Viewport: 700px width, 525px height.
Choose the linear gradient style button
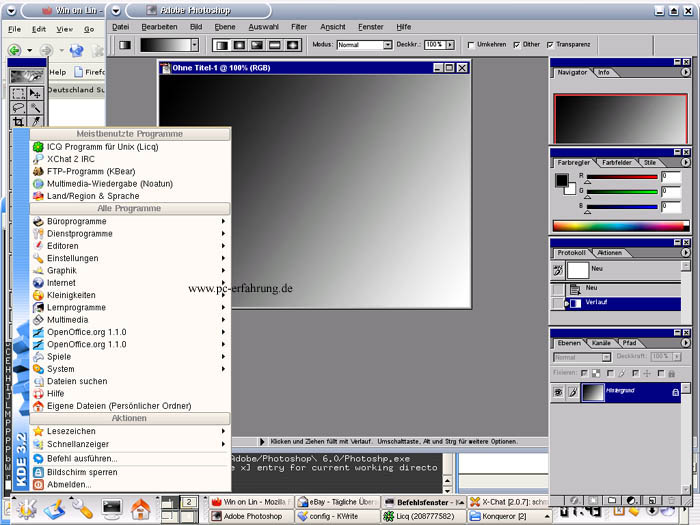(224, 45)
